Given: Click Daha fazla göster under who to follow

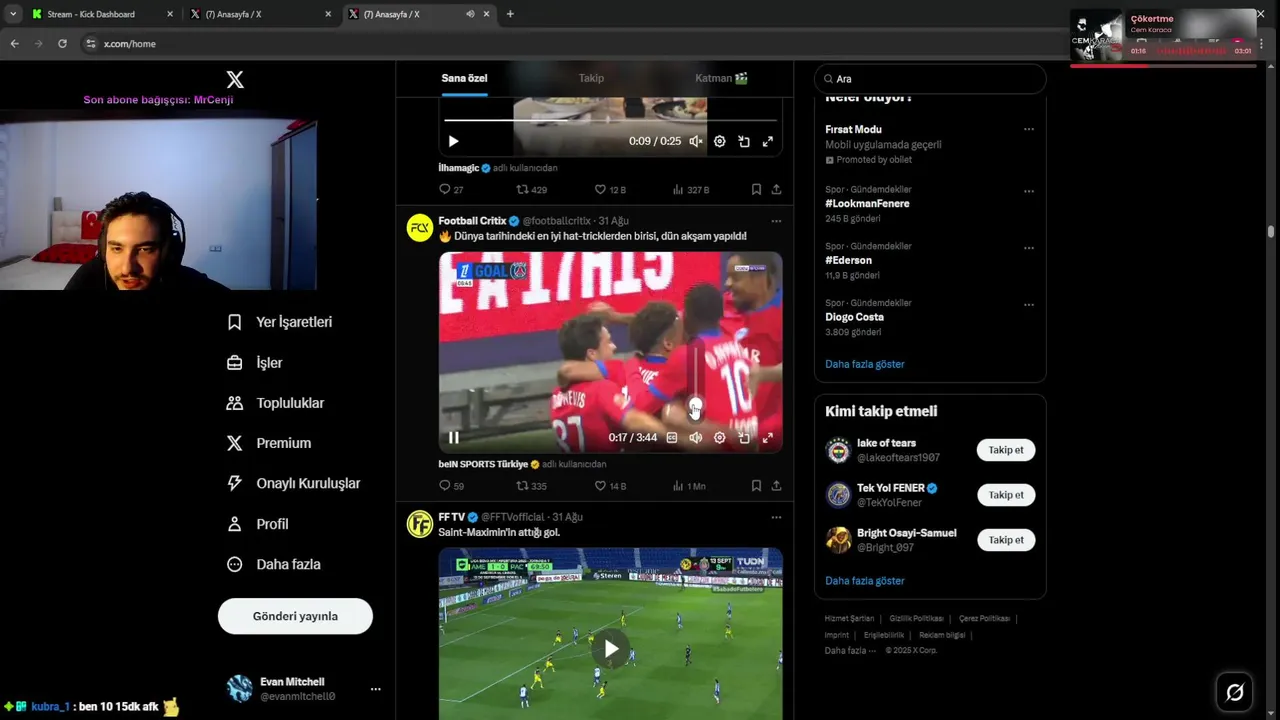Looking at the screenshot, I should 864,581.
